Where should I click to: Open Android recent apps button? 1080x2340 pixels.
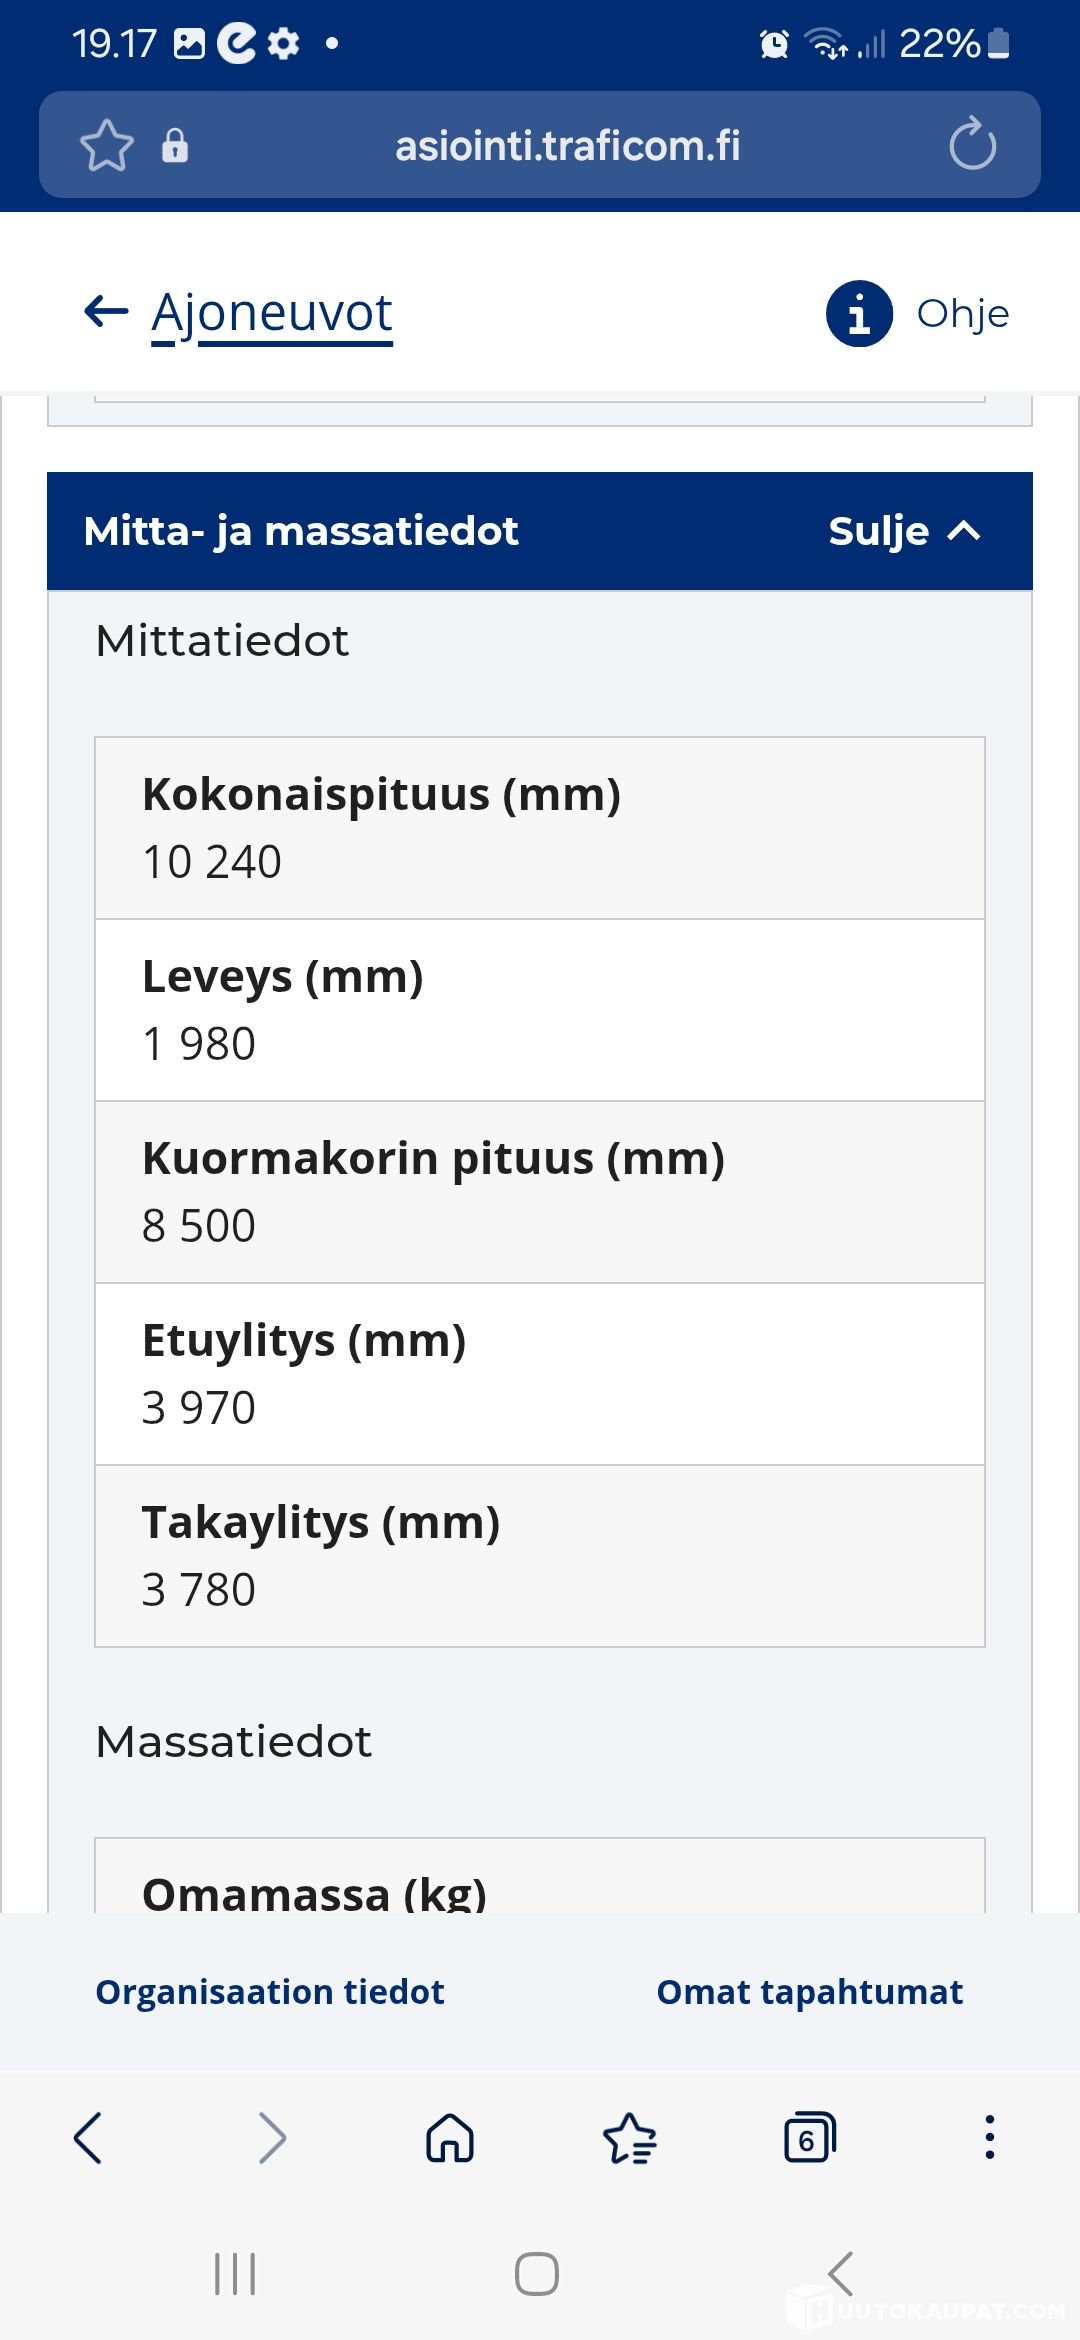[236, 2274]
